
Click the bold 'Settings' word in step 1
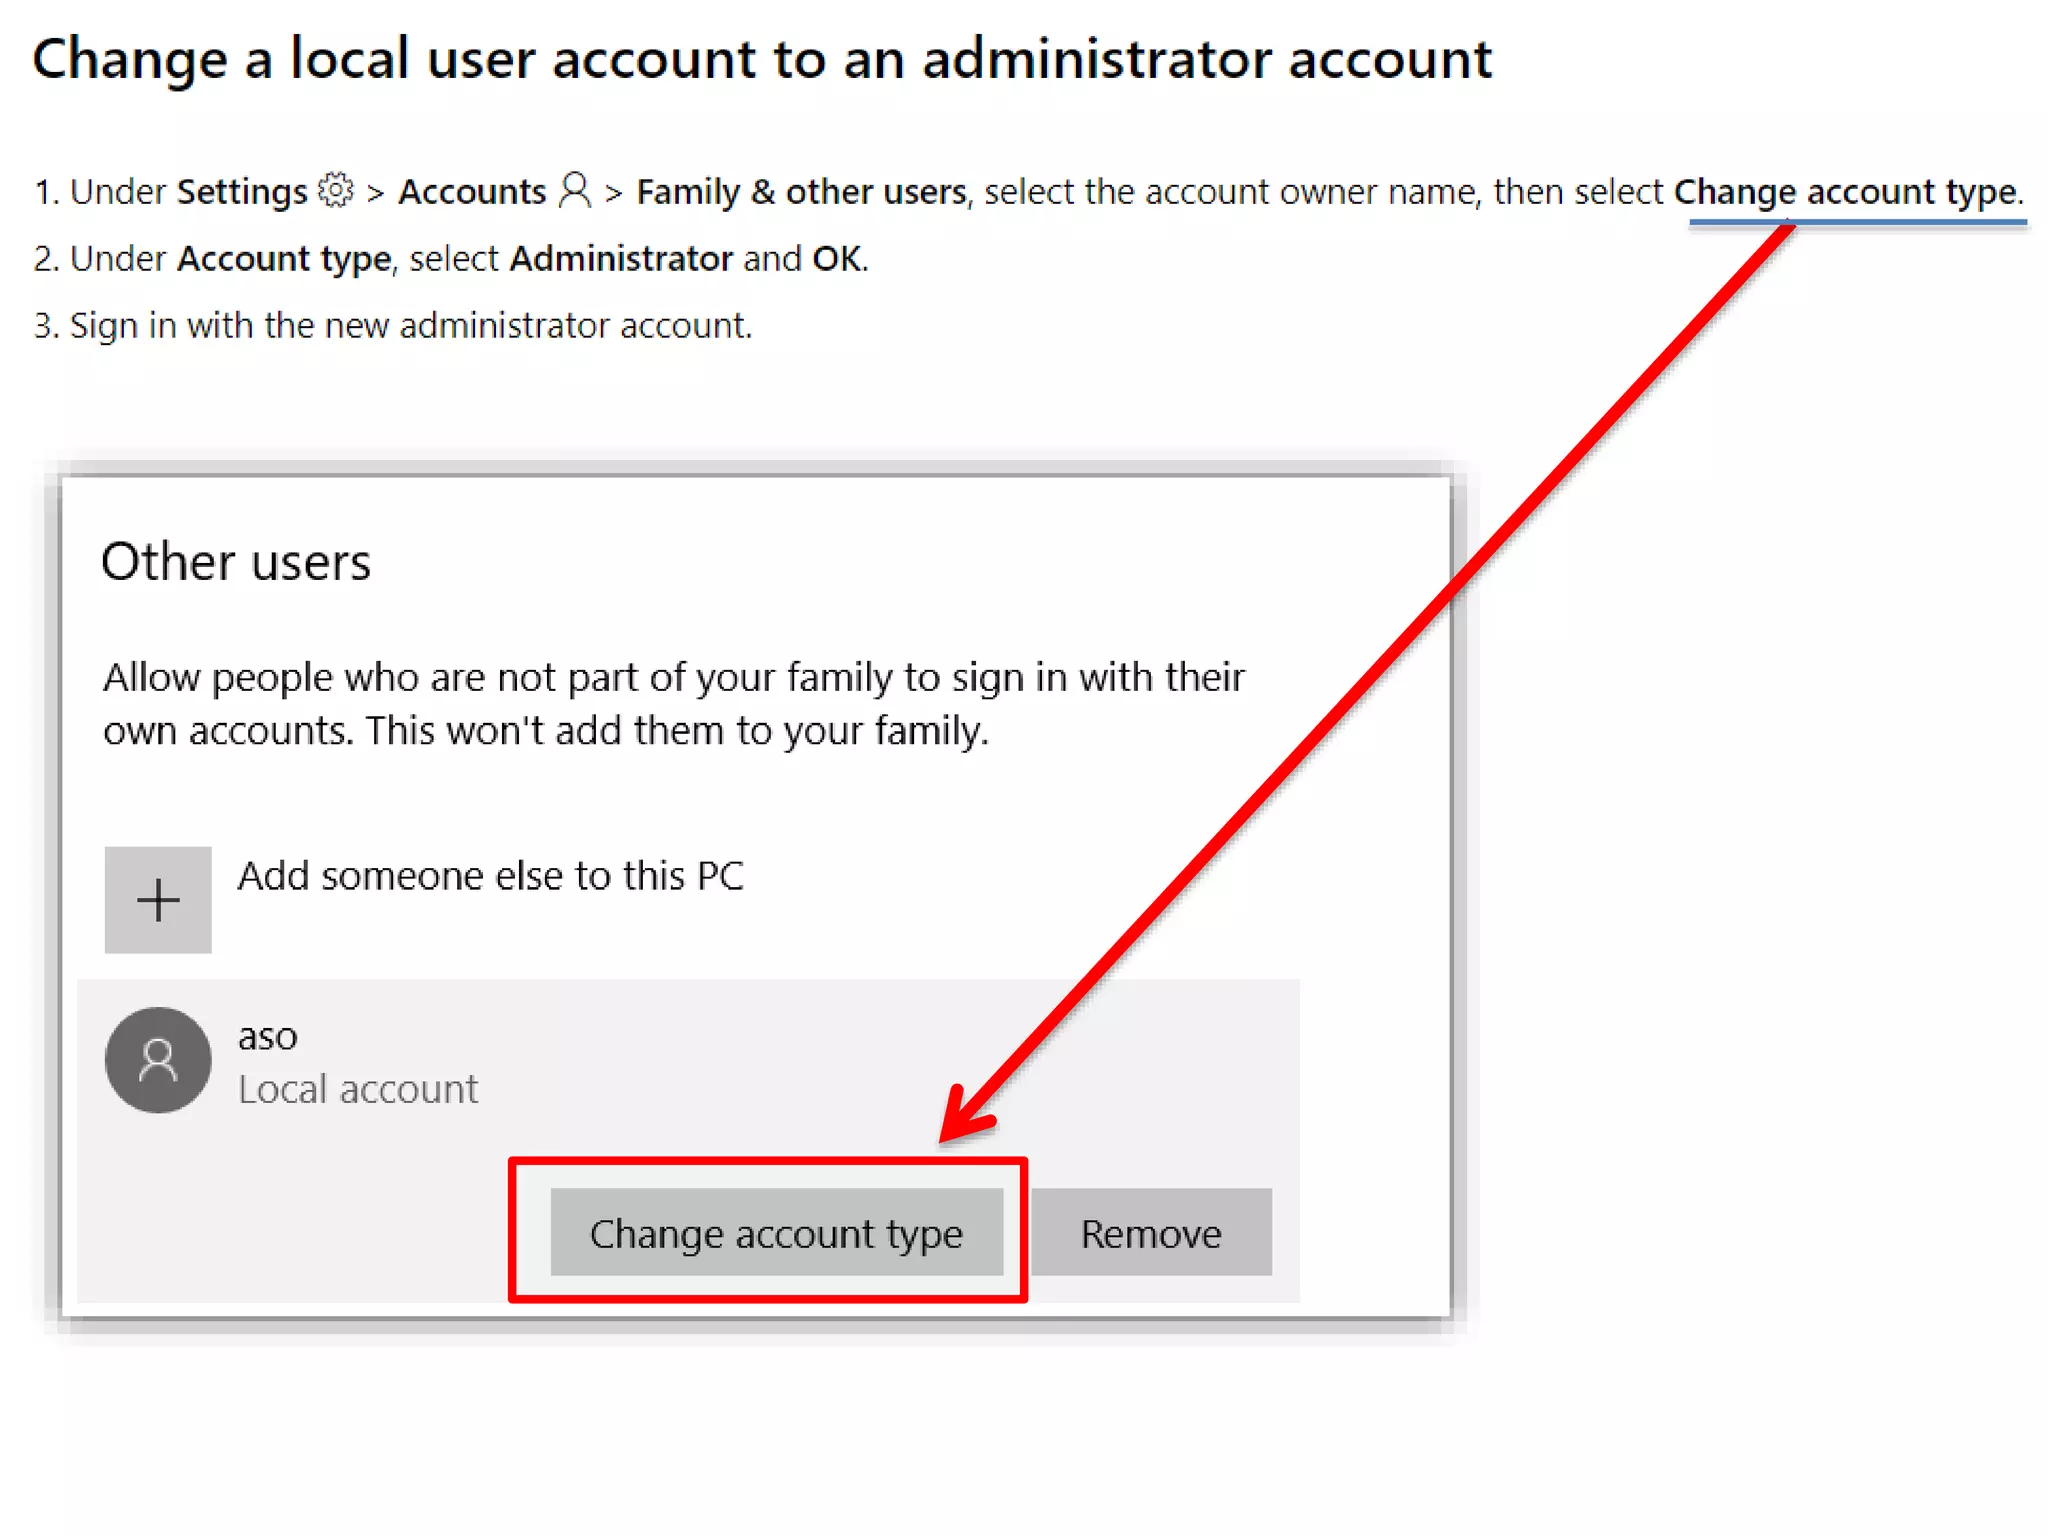click(x=242, y=191)
